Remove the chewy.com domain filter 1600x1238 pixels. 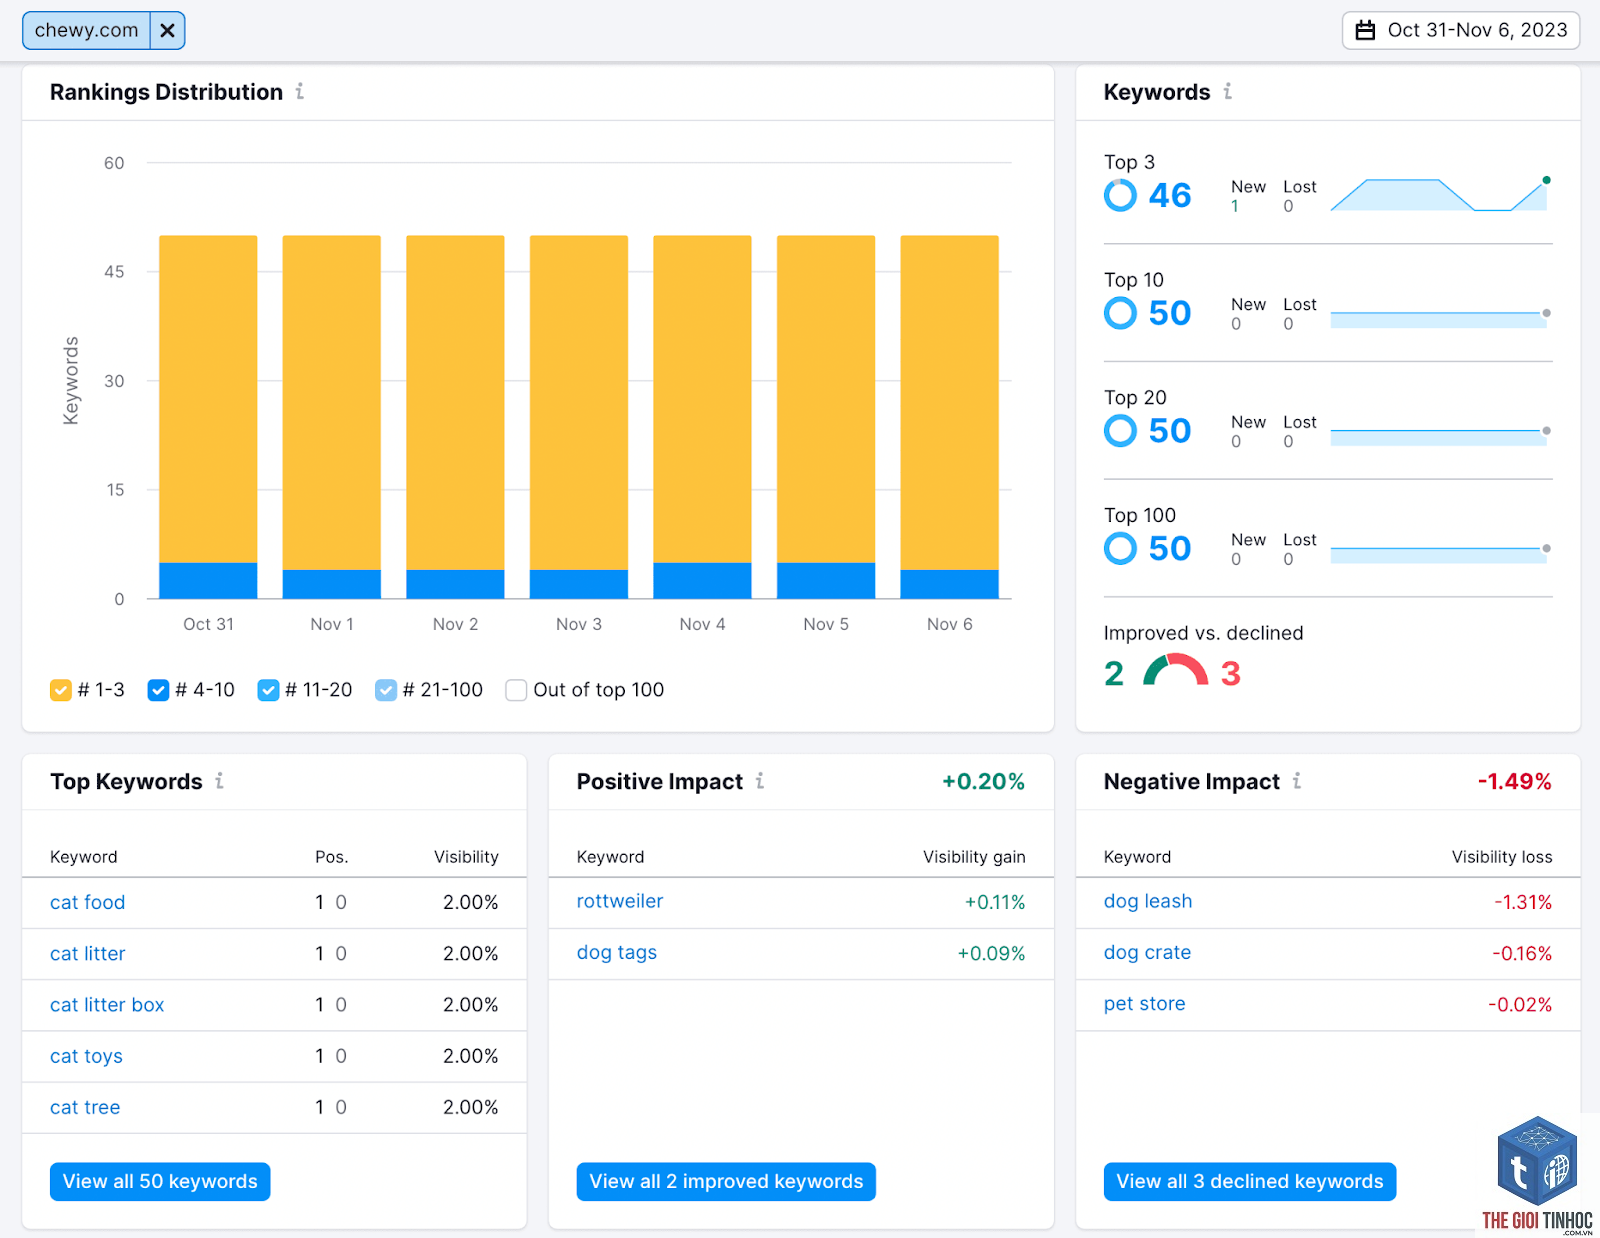(168, 31)
